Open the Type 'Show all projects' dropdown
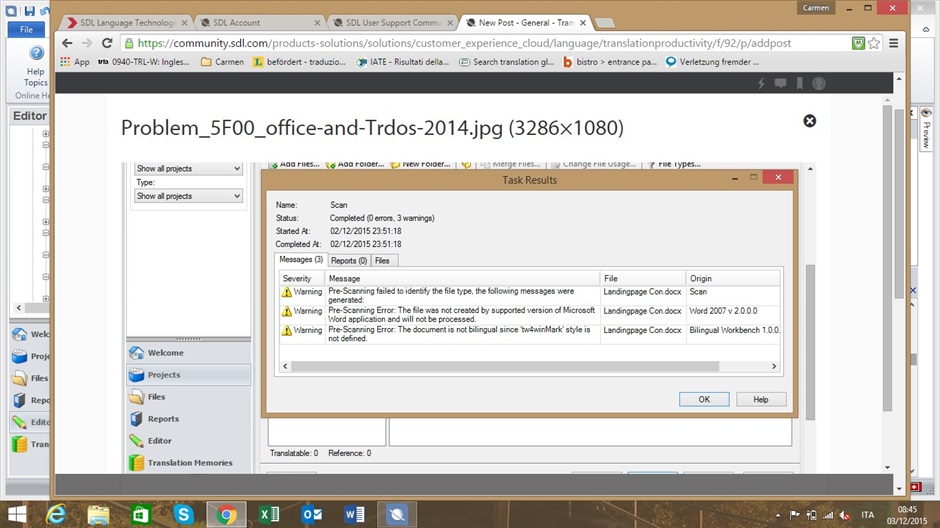This screenshot has height=528, width=940. [x=188, y=196]
